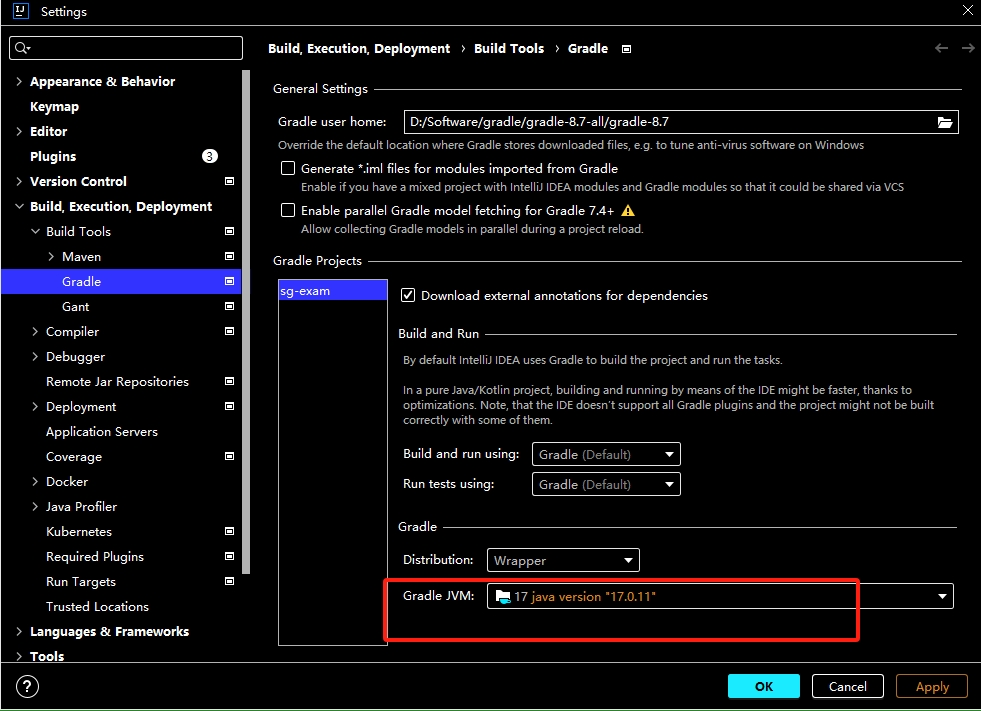Expand the Docker node
Image resolution: width=981 pixels, height=711 pixels.
[x=35, y=482]
